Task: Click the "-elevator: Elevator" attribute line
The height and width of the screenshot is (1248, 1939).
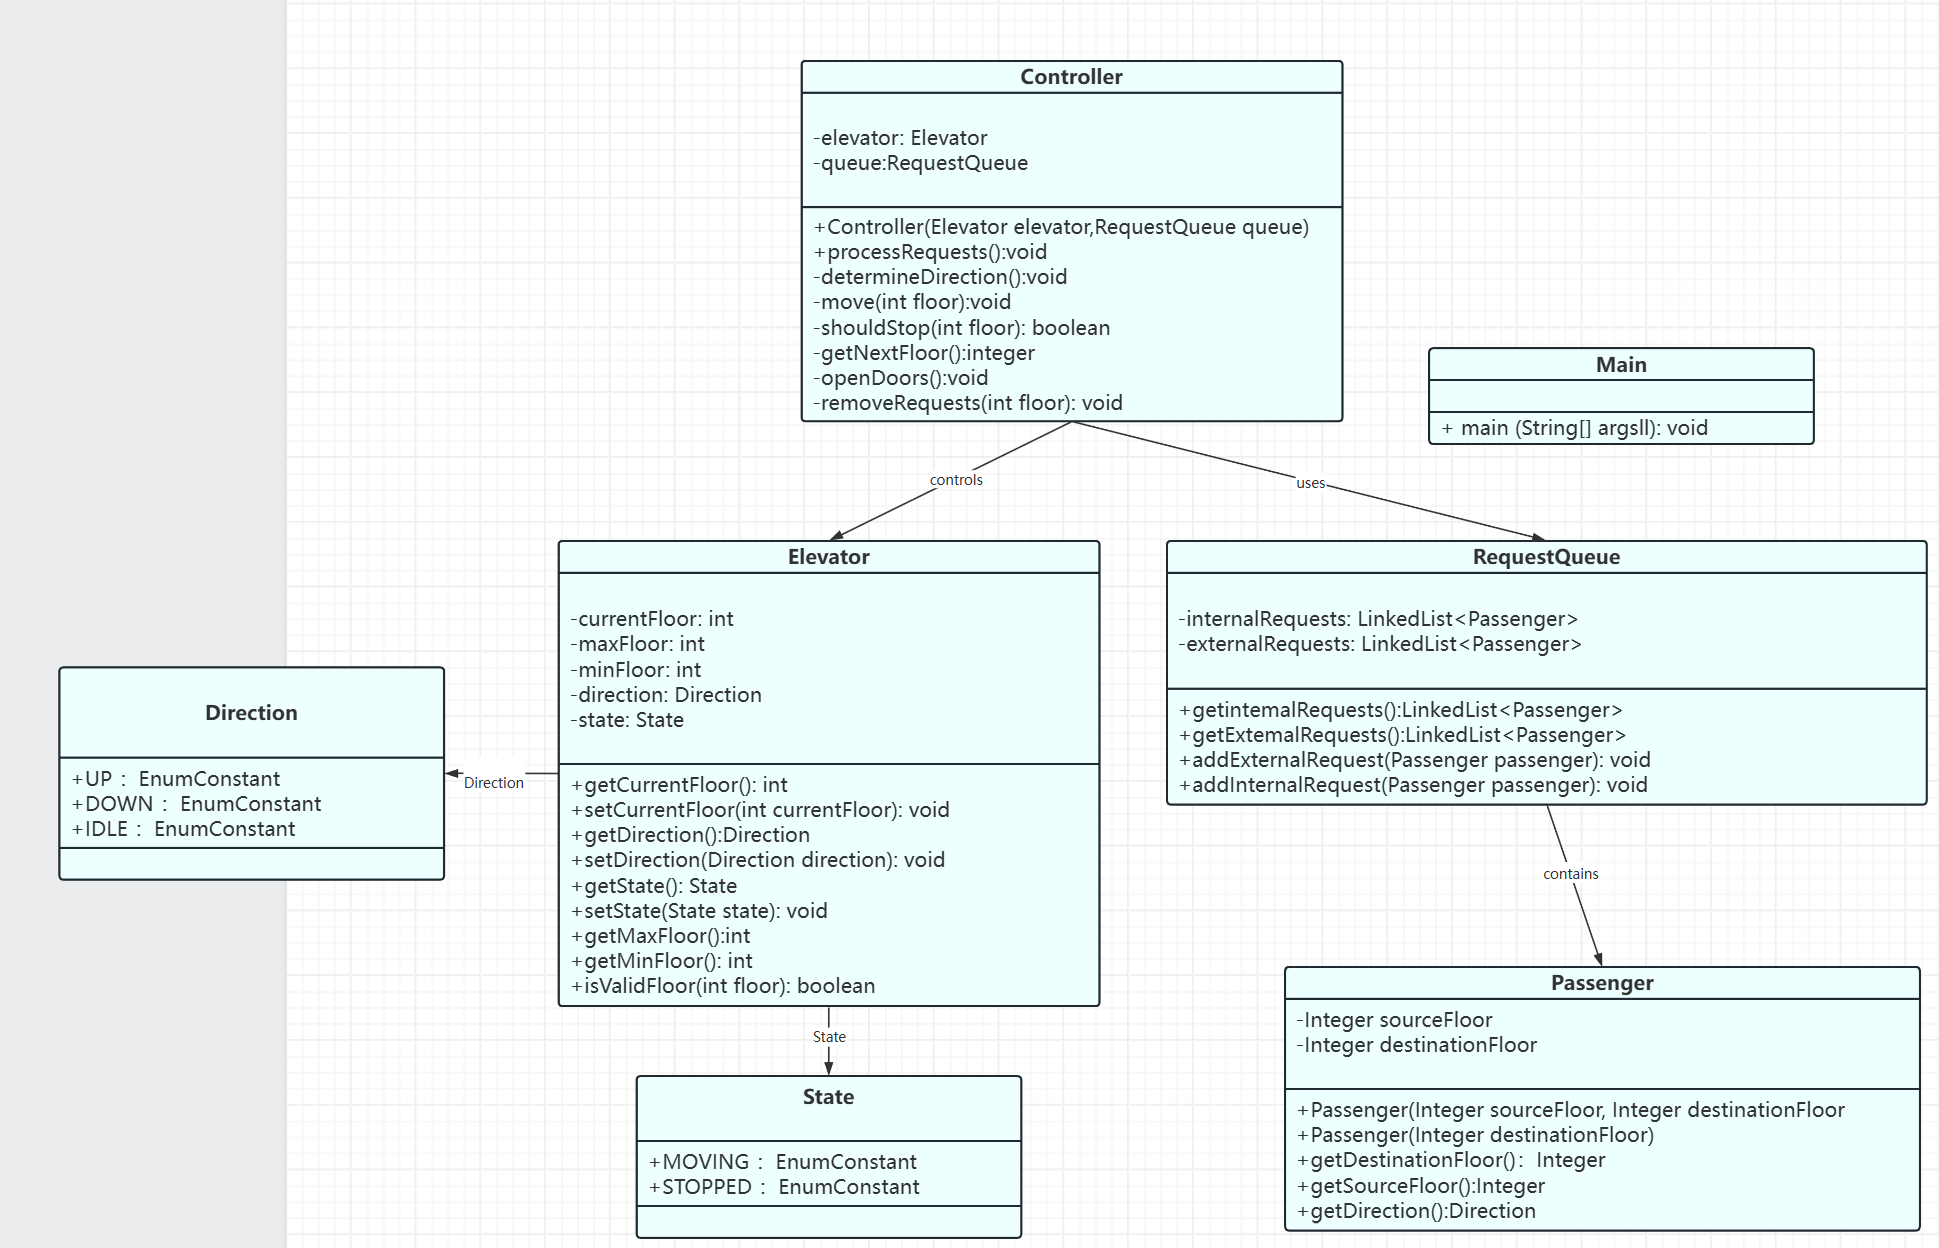Action: point(900,138)
